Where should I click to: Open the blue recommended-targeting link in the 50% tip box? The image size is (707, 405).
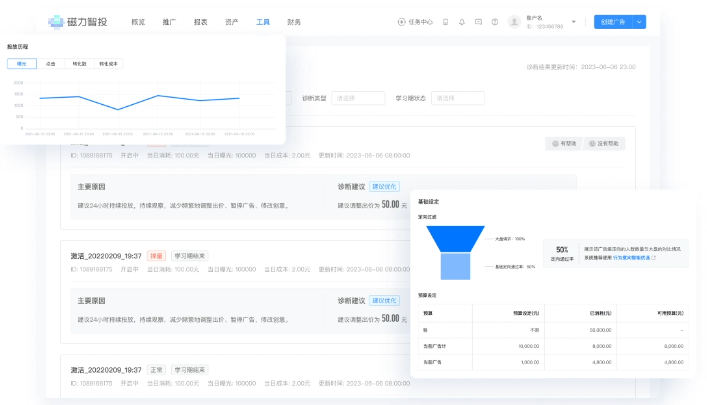631,258
